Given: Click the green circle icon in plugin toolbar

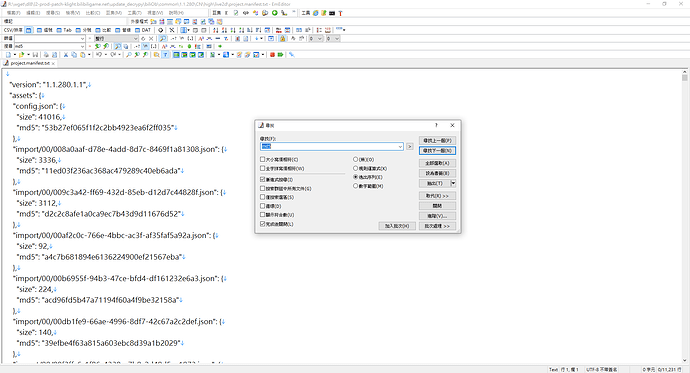Looking at the screenshot, I should pyautogui.click(x=275, y=13).
